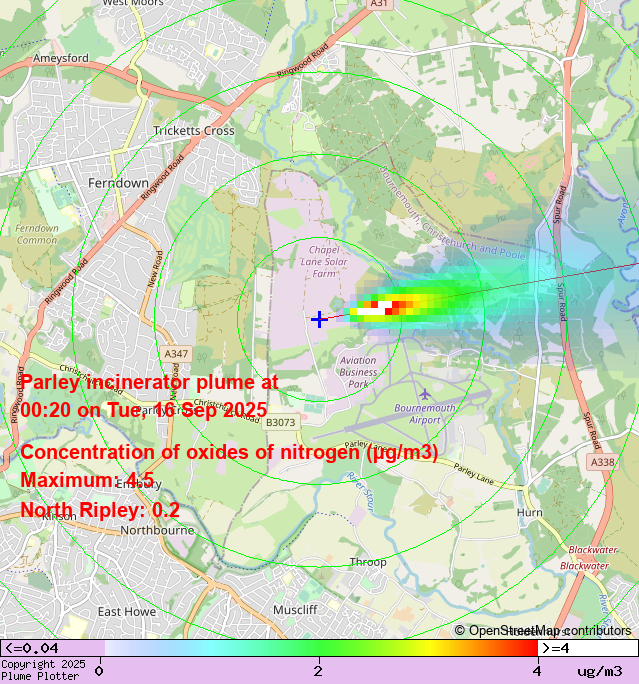Open the OpenStreetMap contributors attribution

point(543,630)
